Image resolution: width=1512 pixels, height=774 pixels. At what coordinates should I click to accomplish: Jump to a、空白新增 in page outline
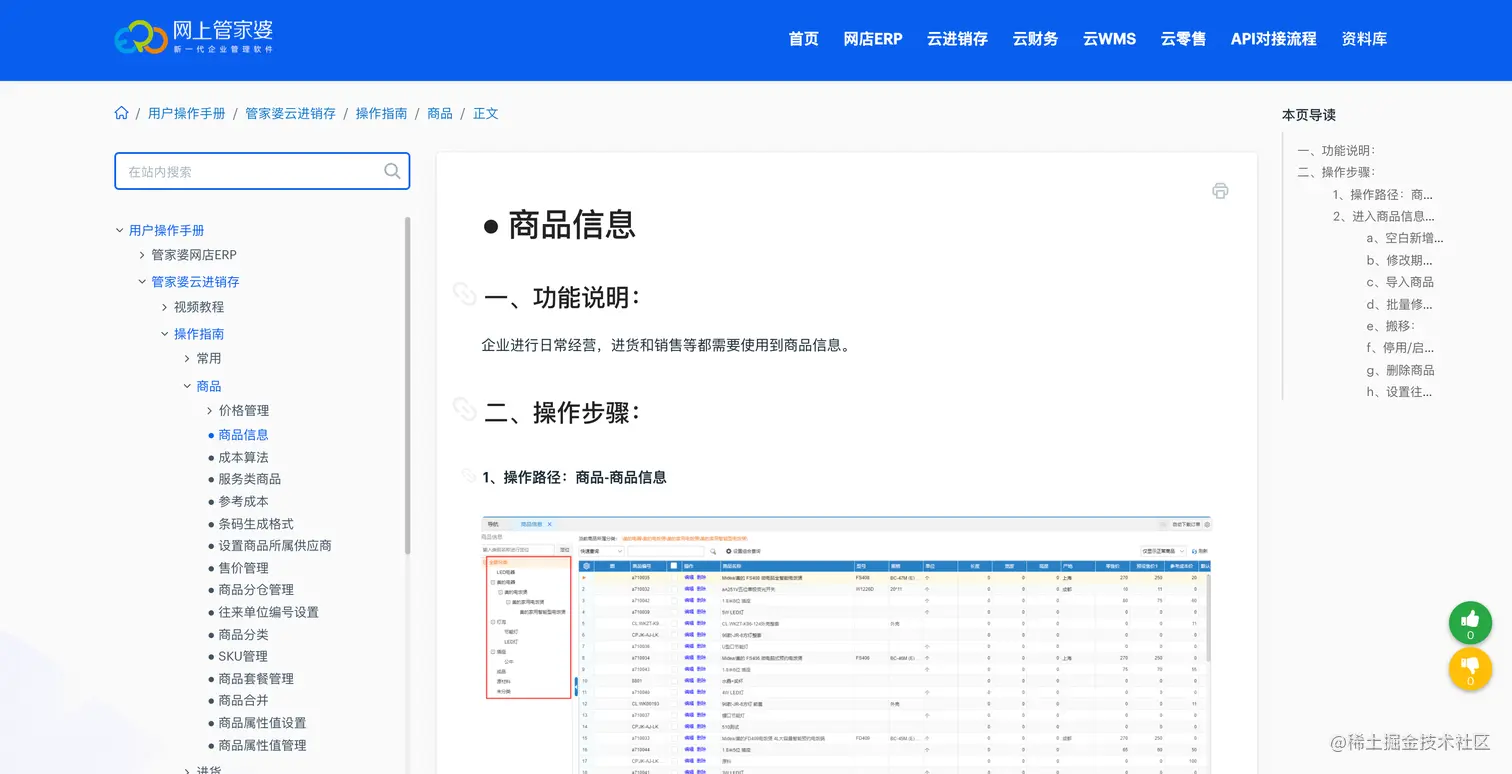(x=1405, y=238)
